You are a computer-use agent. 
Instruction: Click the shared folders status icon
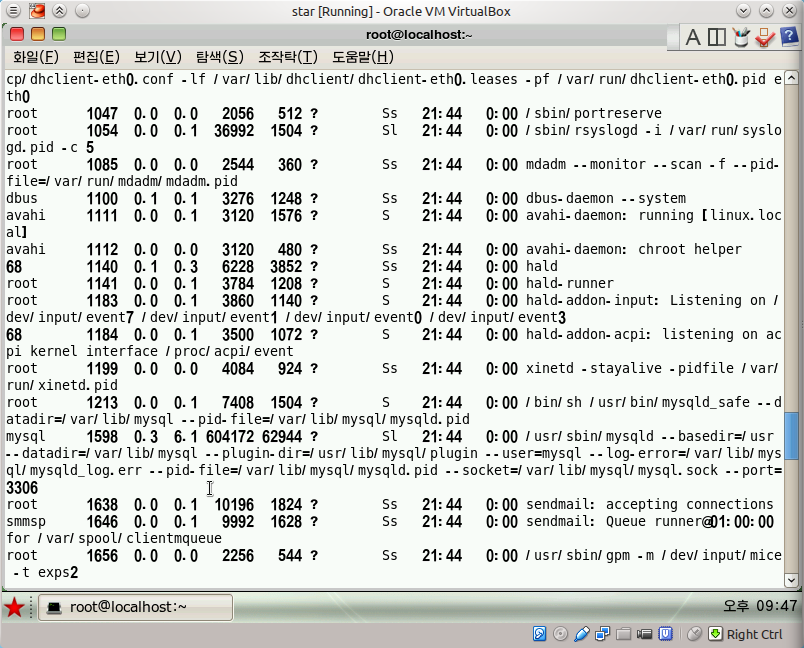624,634
